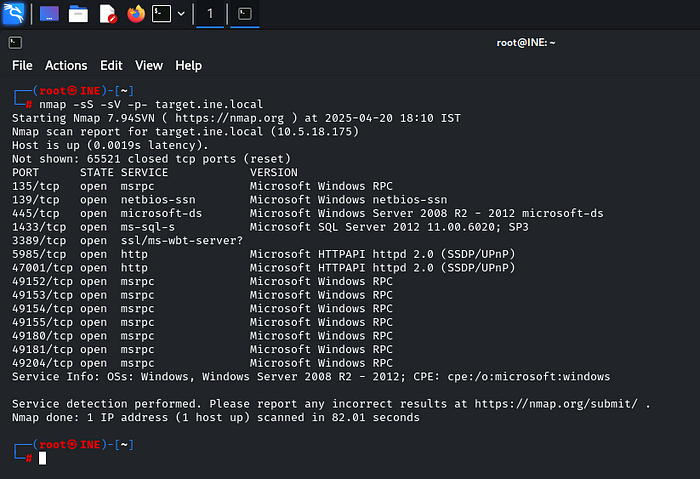This screenshot has height=479, width=700.
Task: Click the ssl/ms-wbt-server? service name
Action: tap(182, 241)
